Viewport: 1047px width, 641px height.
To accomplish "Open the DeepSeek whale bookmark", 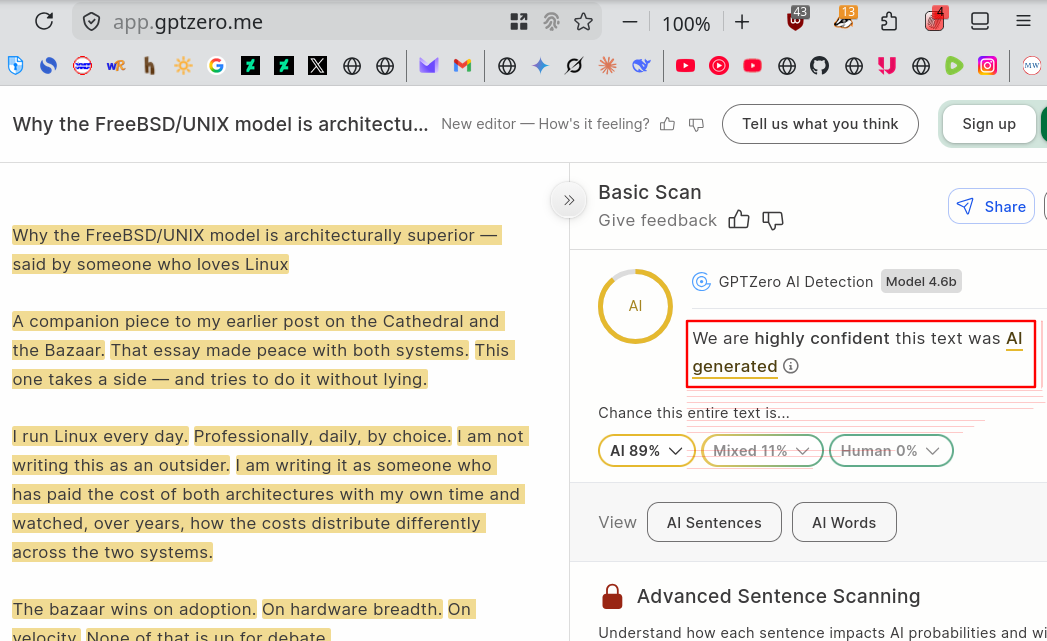I will coord(641,65).
